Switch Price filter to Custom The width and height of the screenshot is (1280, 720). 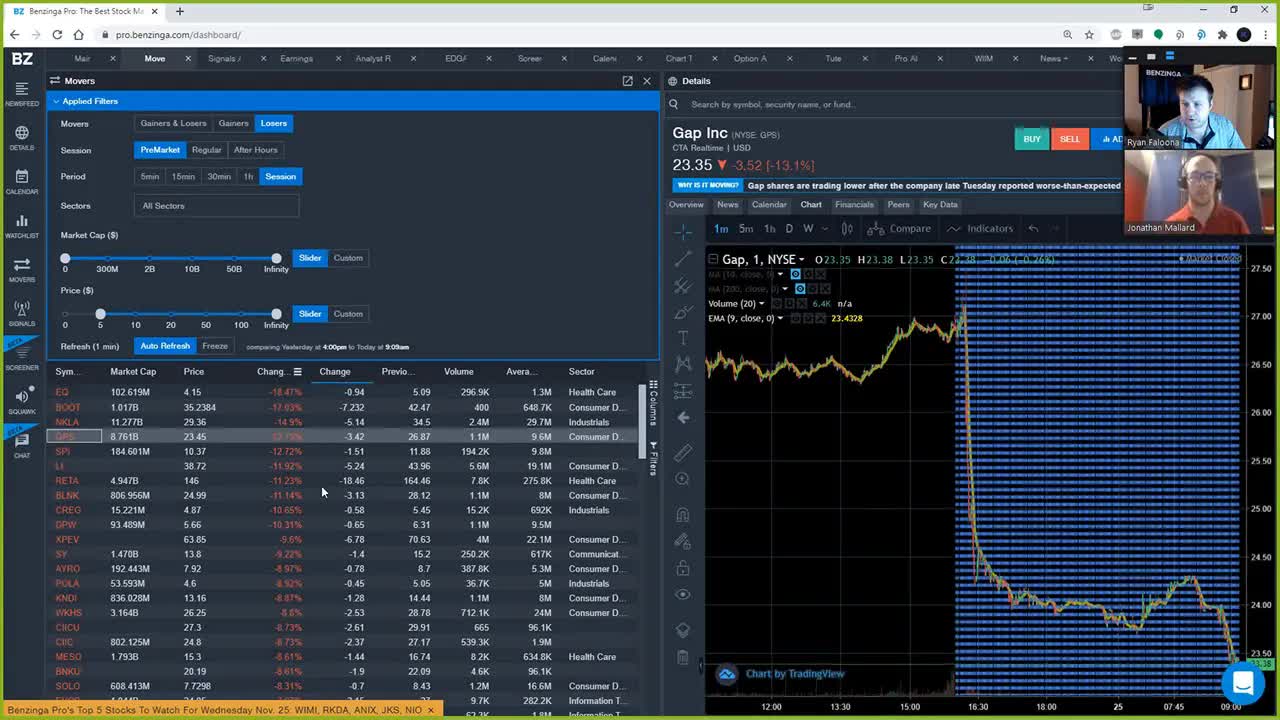pyautogui.click(x=348, y=314)
